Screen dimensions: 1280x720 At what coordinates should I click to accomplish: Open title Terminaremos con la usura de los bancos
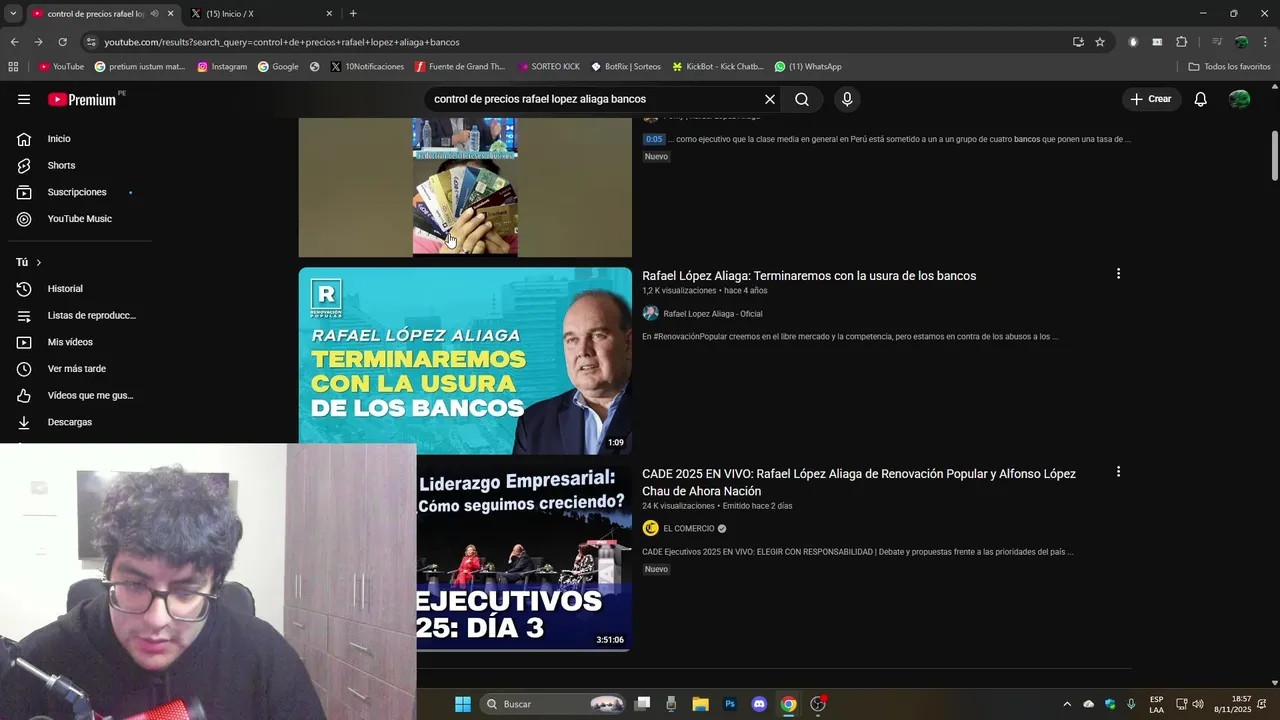click(x=809, y=276)
